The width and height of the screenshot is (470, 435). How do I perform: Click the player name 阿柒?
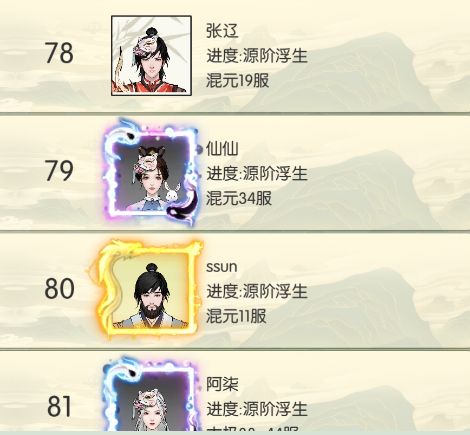coord(222,384)
